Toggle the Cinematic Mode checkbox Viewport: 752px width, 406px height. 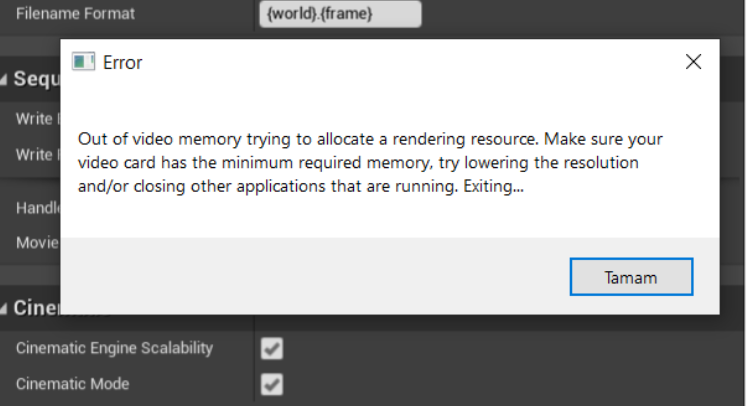[x=272, y=384]
